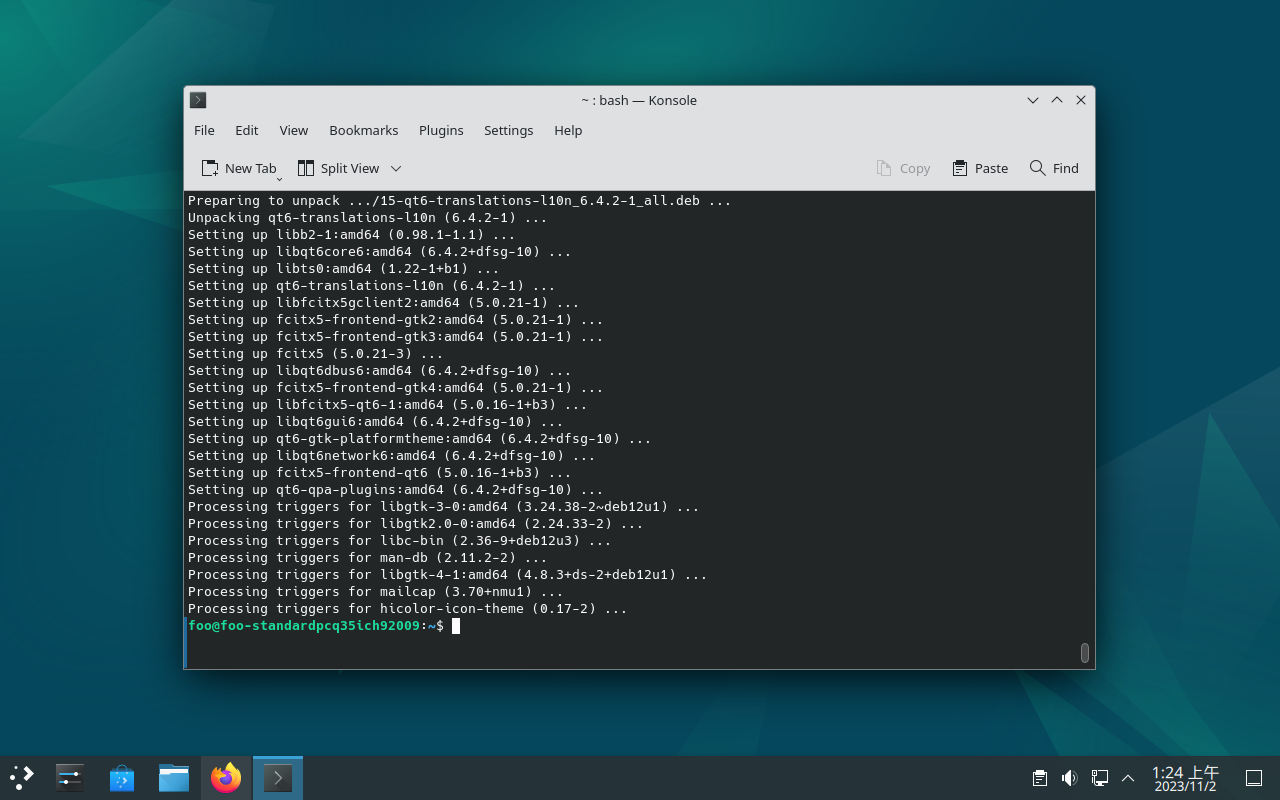Click the Split View toolbar icon

(306, 168)
